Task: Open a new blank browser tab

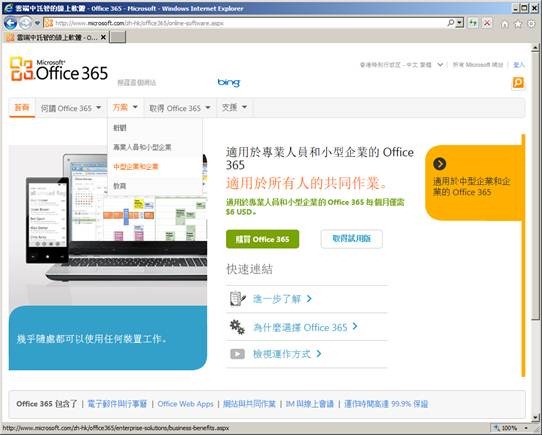Action: 118,37
